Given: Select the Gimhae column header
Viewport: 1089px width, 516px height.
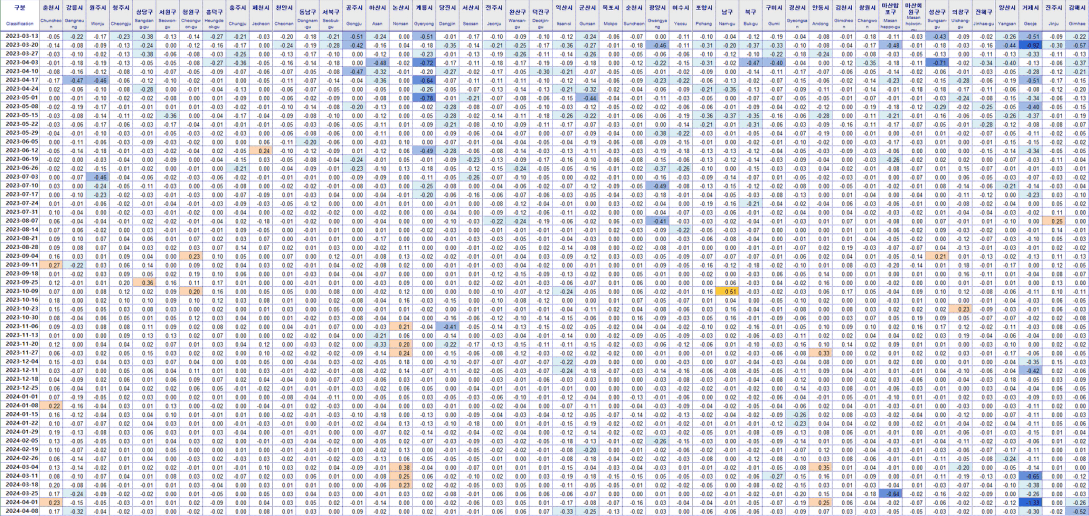Looking at the screenshot, I should (x=1078, y=16).
